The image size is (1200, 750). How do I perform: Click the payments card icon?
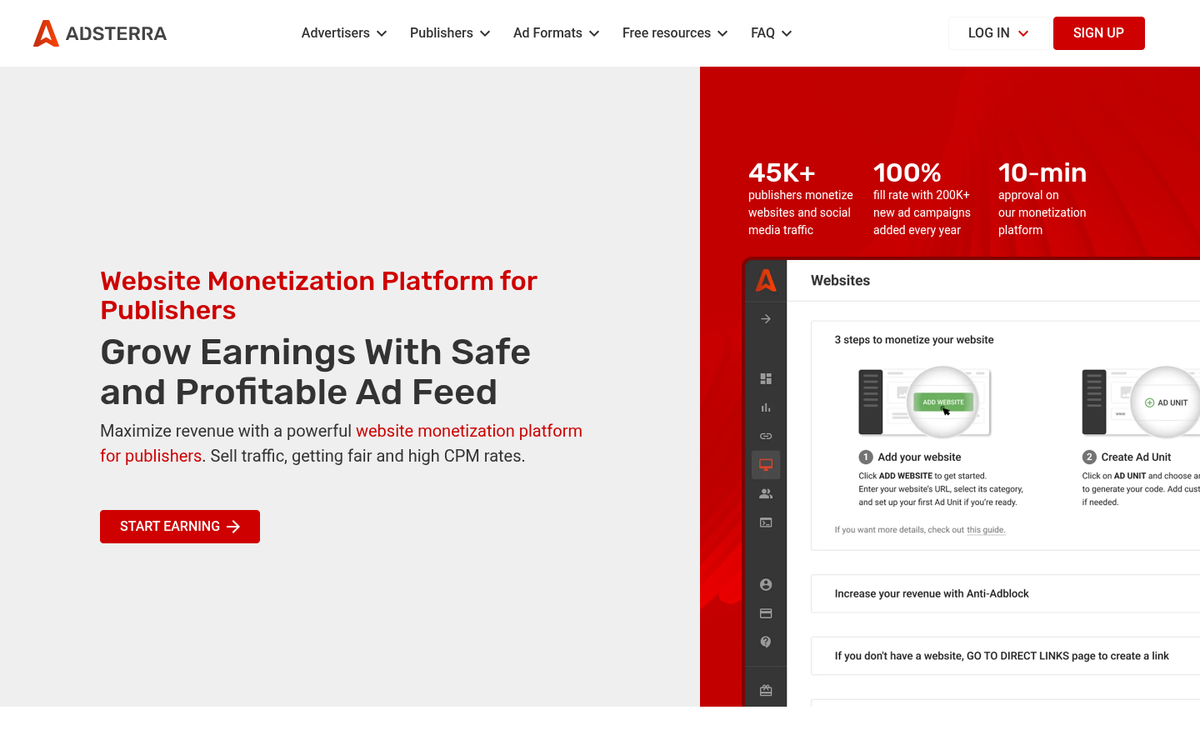[765, 613]
